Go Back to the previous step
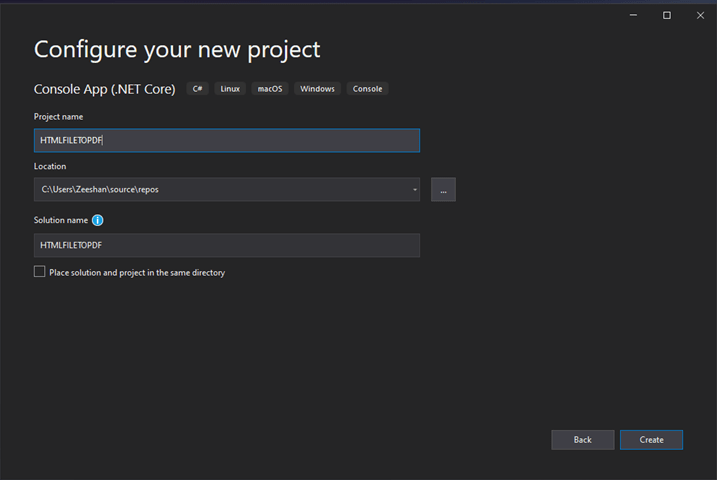The image size is (717, 480). click(583, 440)
